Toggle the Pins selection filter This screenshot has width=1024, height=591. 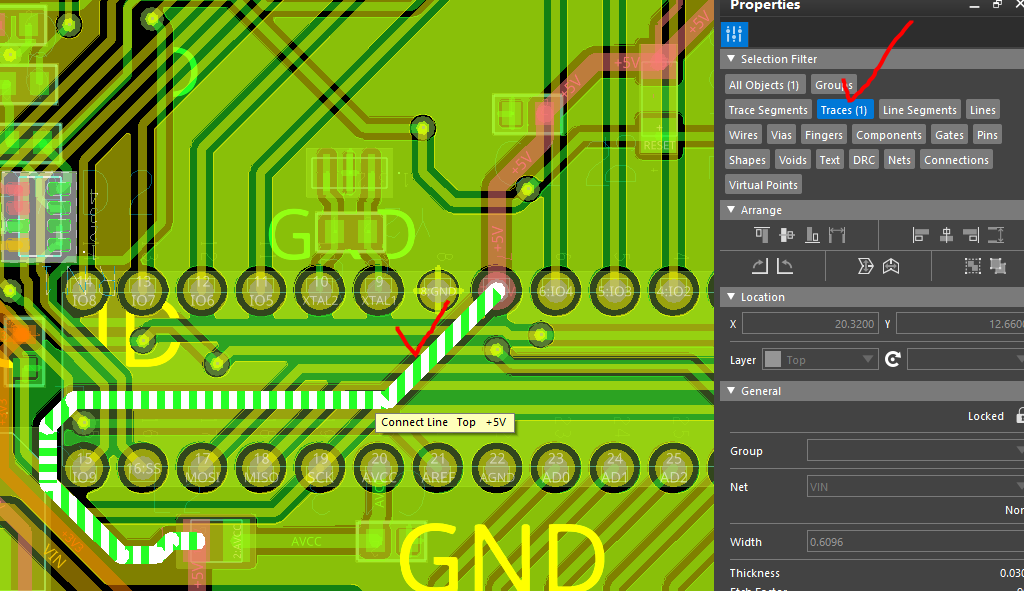[x=987, y=135]
